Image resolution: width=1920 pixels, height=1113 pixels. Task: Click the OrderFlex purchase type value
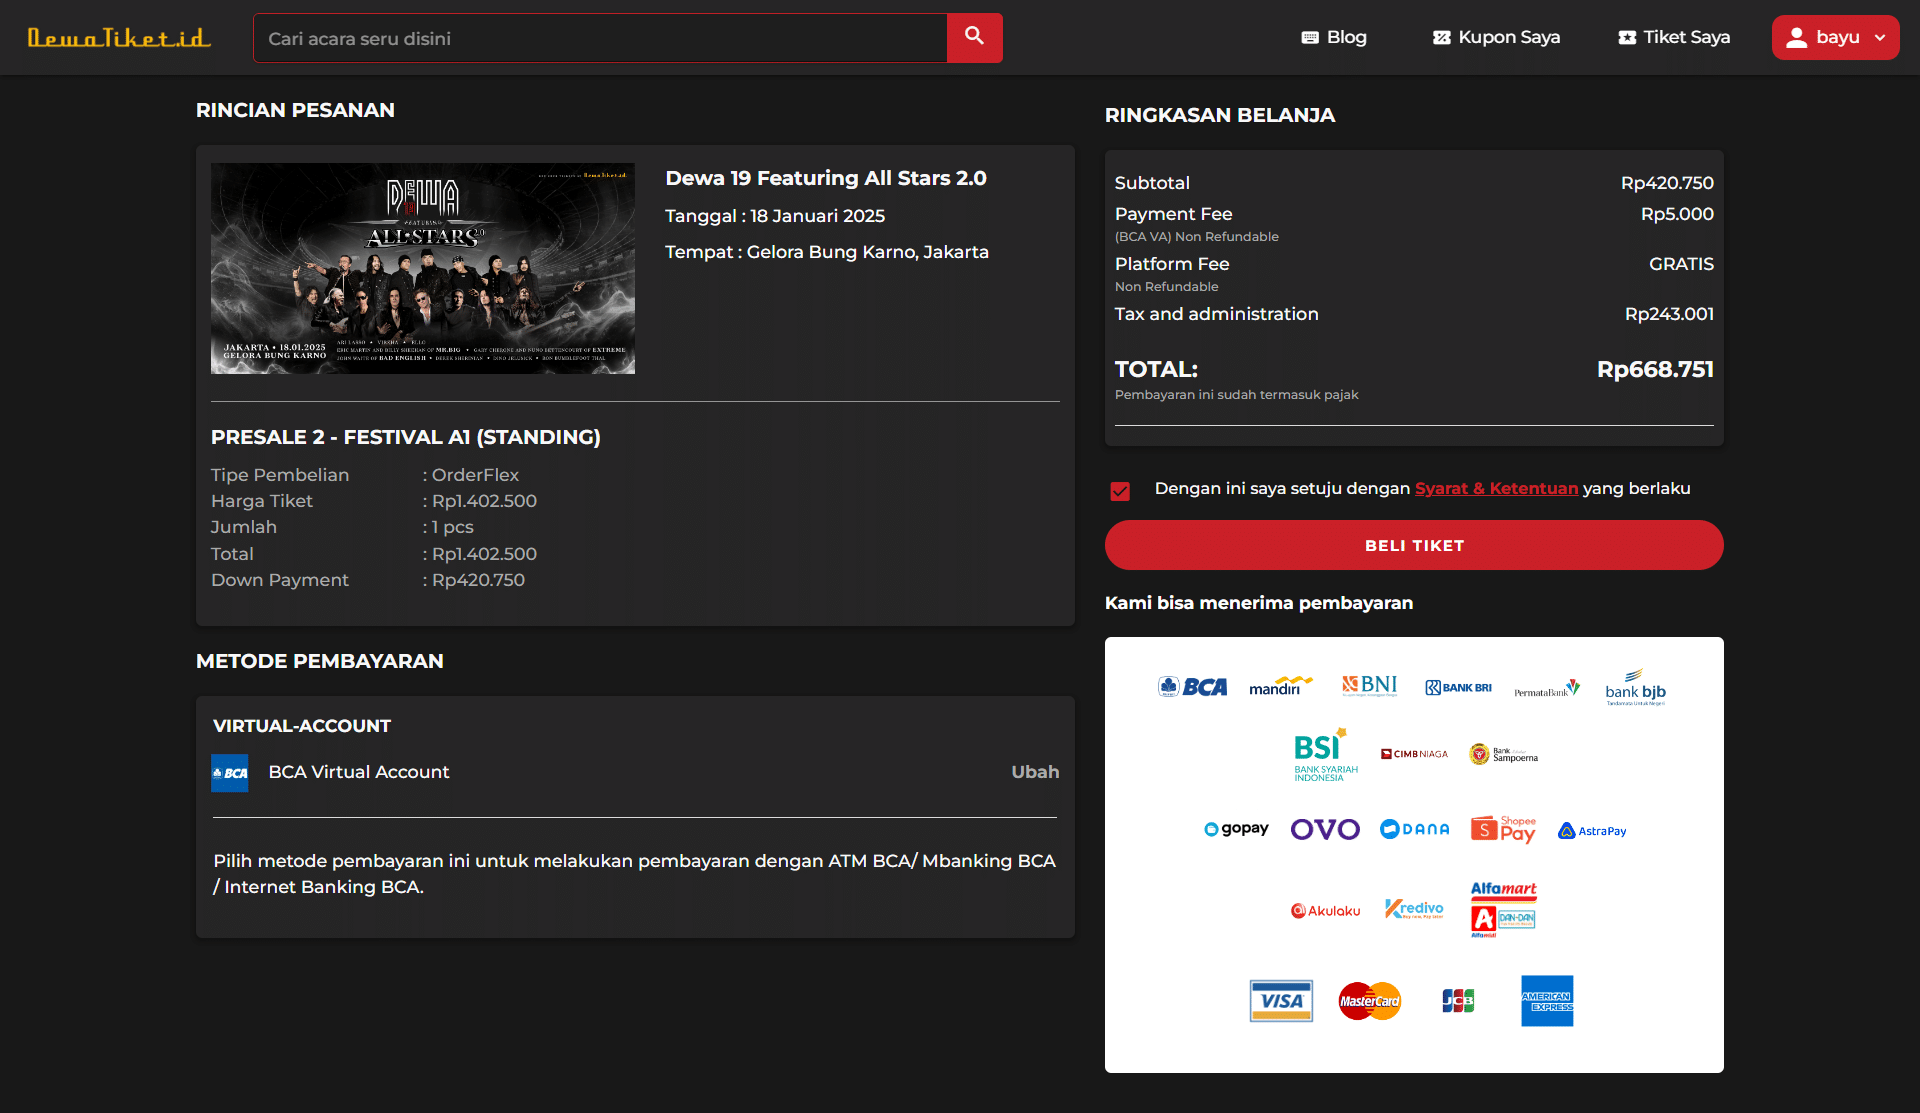tap(475, 475)
